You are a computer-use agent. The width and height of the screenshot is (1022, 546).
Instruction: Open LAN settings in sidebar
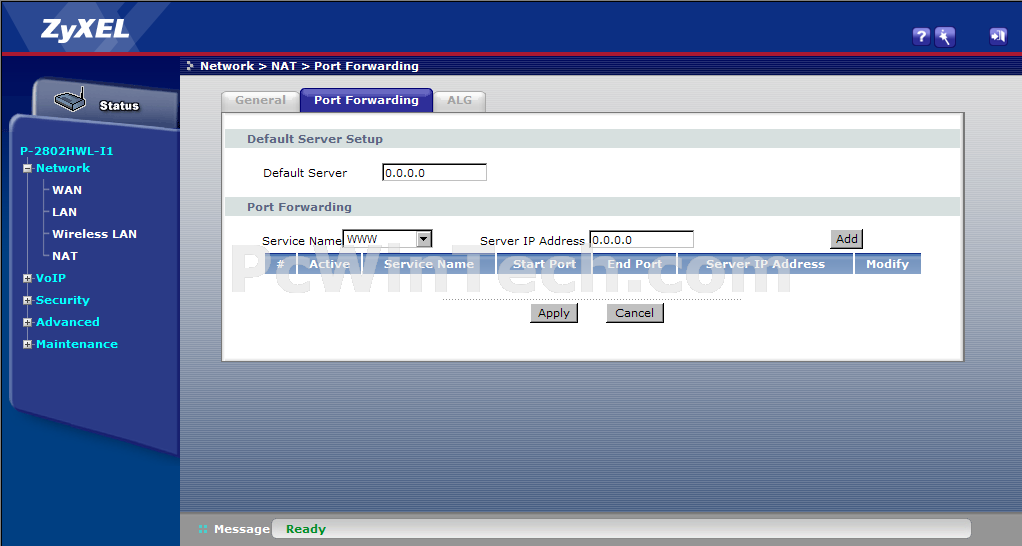65,212
